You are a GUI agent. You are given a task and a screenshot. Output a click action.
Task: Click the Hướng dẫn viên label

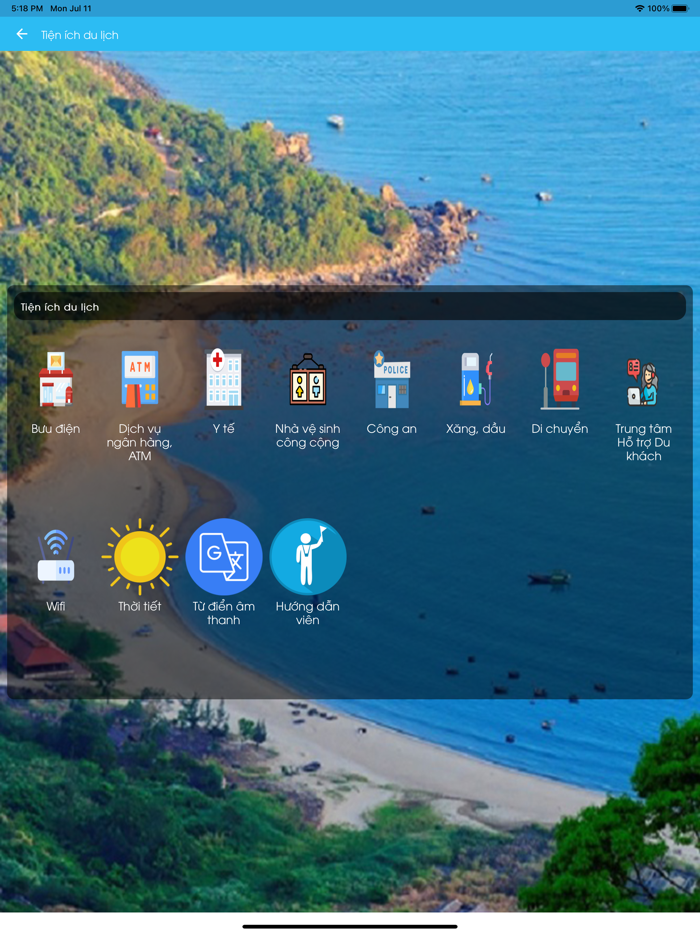click(x=308, y=613)
